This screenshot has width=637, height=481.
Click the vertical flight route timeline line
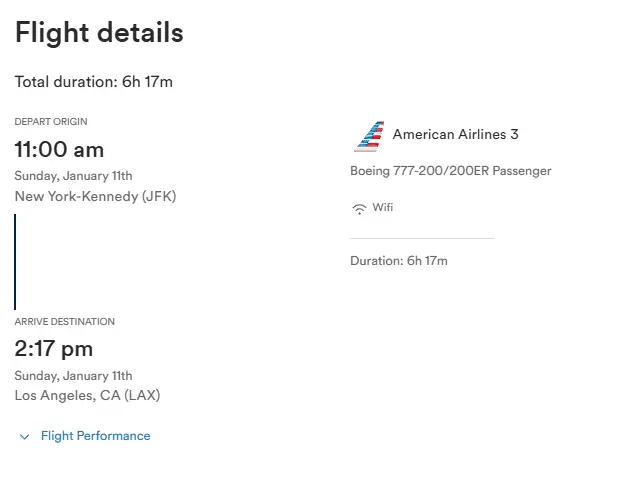point(15,261)
